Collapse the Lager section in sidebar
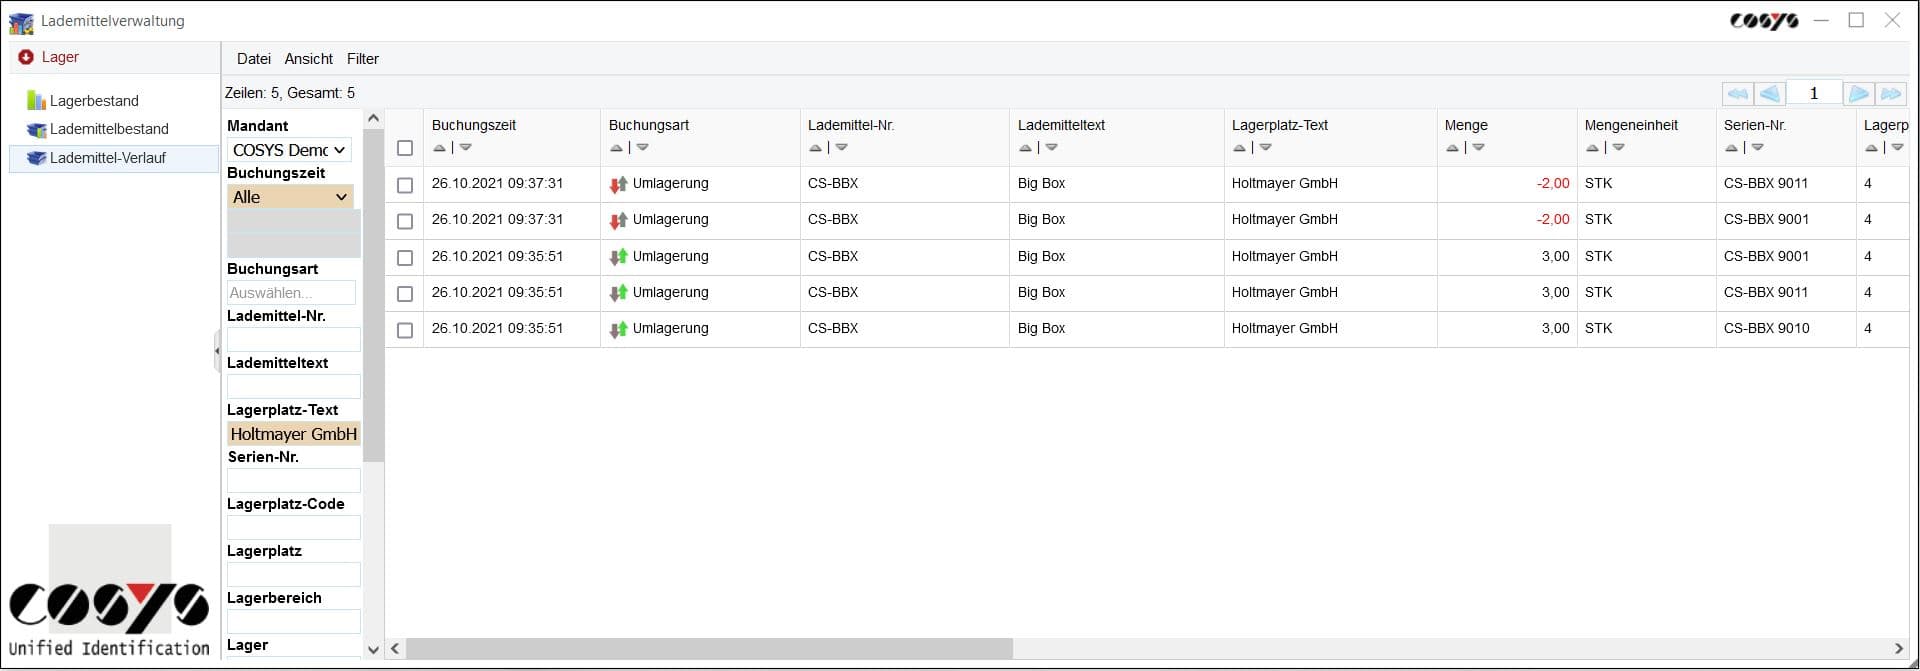 click(x=26, y=57)
